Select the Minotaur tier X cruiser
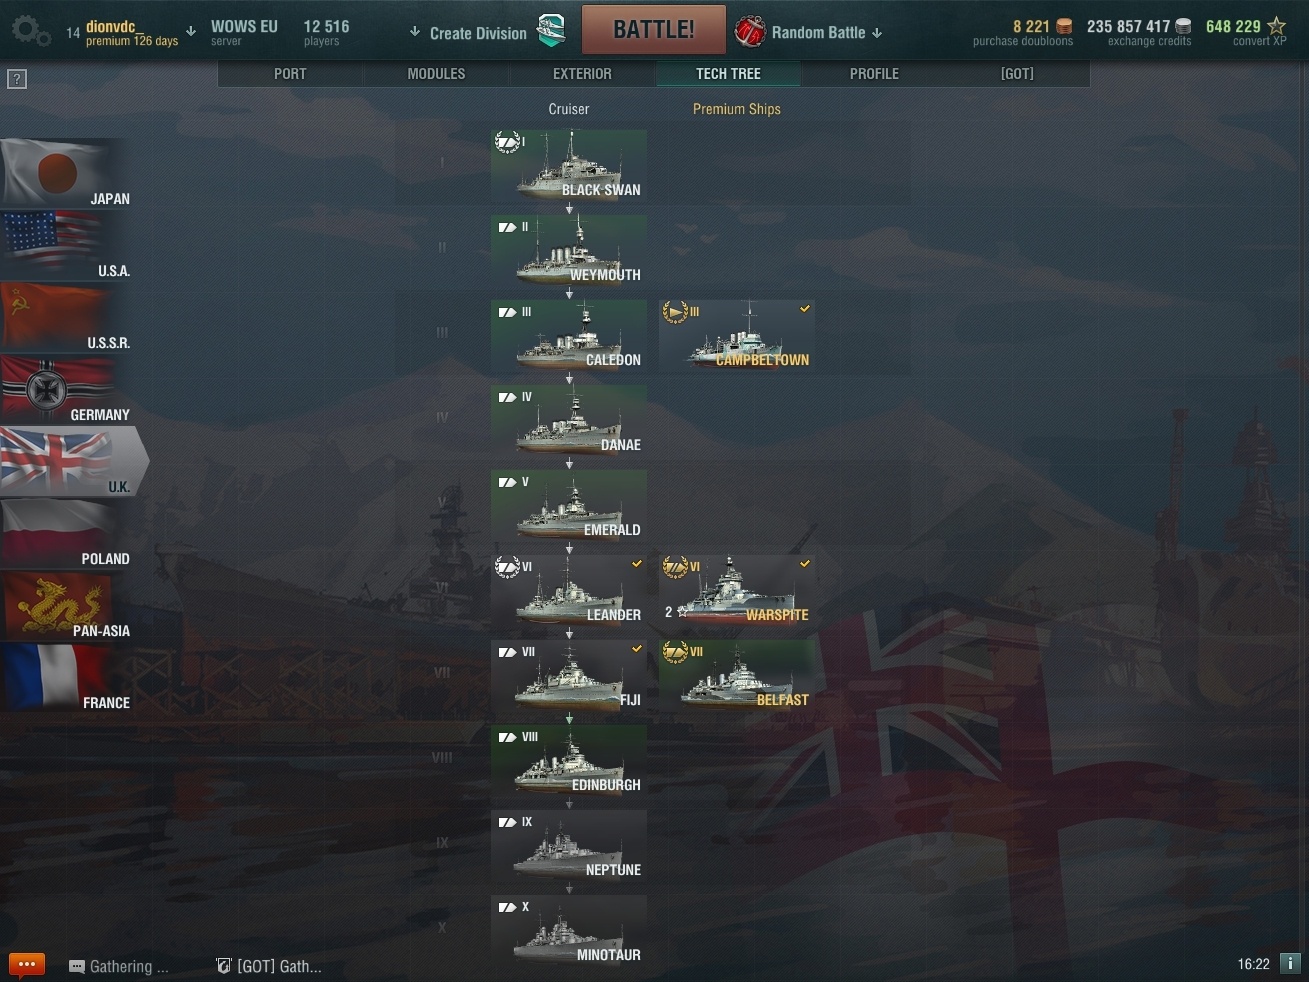This screenshot has width=1309, height=982. pos(569,931)
